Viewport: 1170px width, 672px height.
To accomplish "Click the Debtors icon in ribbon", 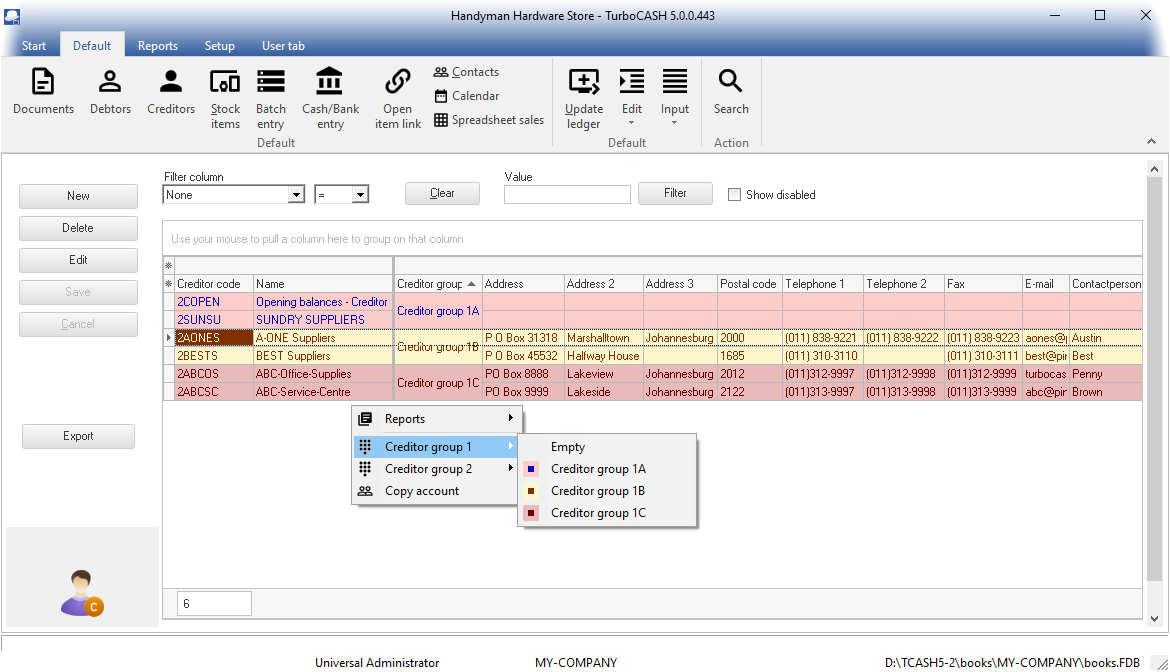I will coord(110,92).
